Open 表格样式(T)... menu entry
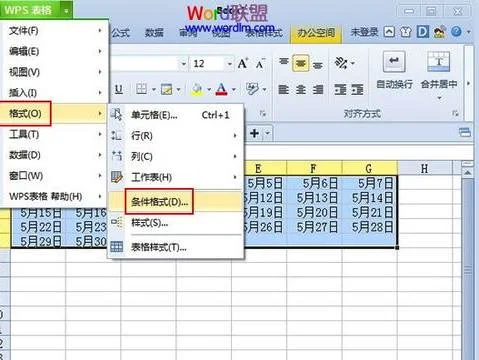The height and width of the screenshot is (360, 479). coord(176,247)
